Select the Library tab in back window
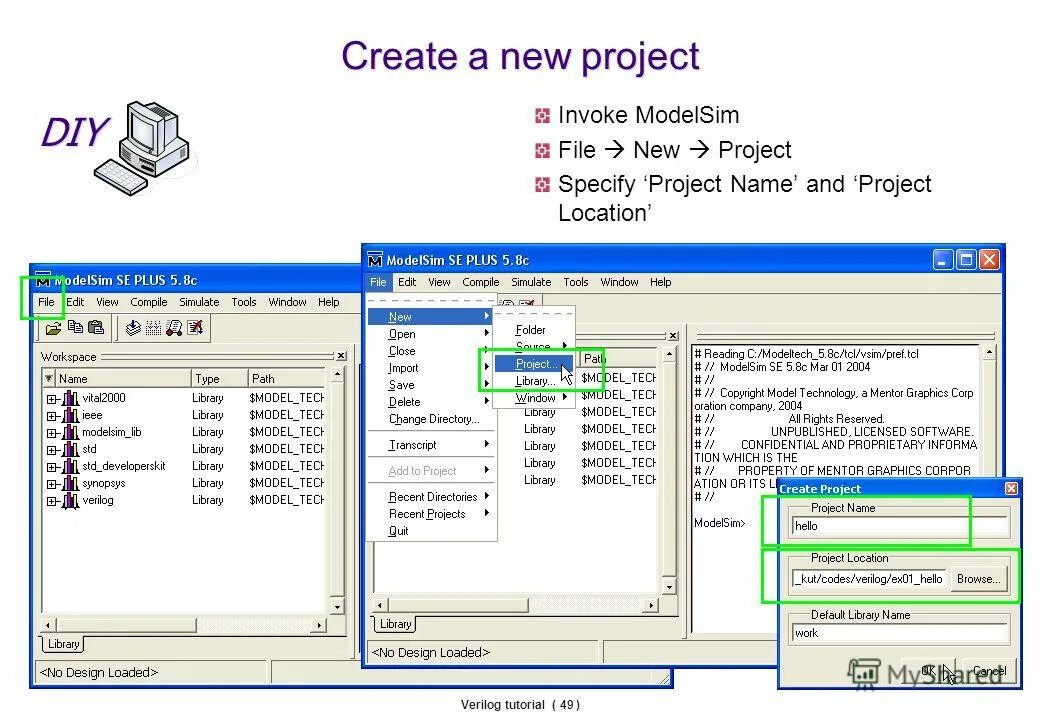Viewport: 1040px width, 720px height. point(64,644)
